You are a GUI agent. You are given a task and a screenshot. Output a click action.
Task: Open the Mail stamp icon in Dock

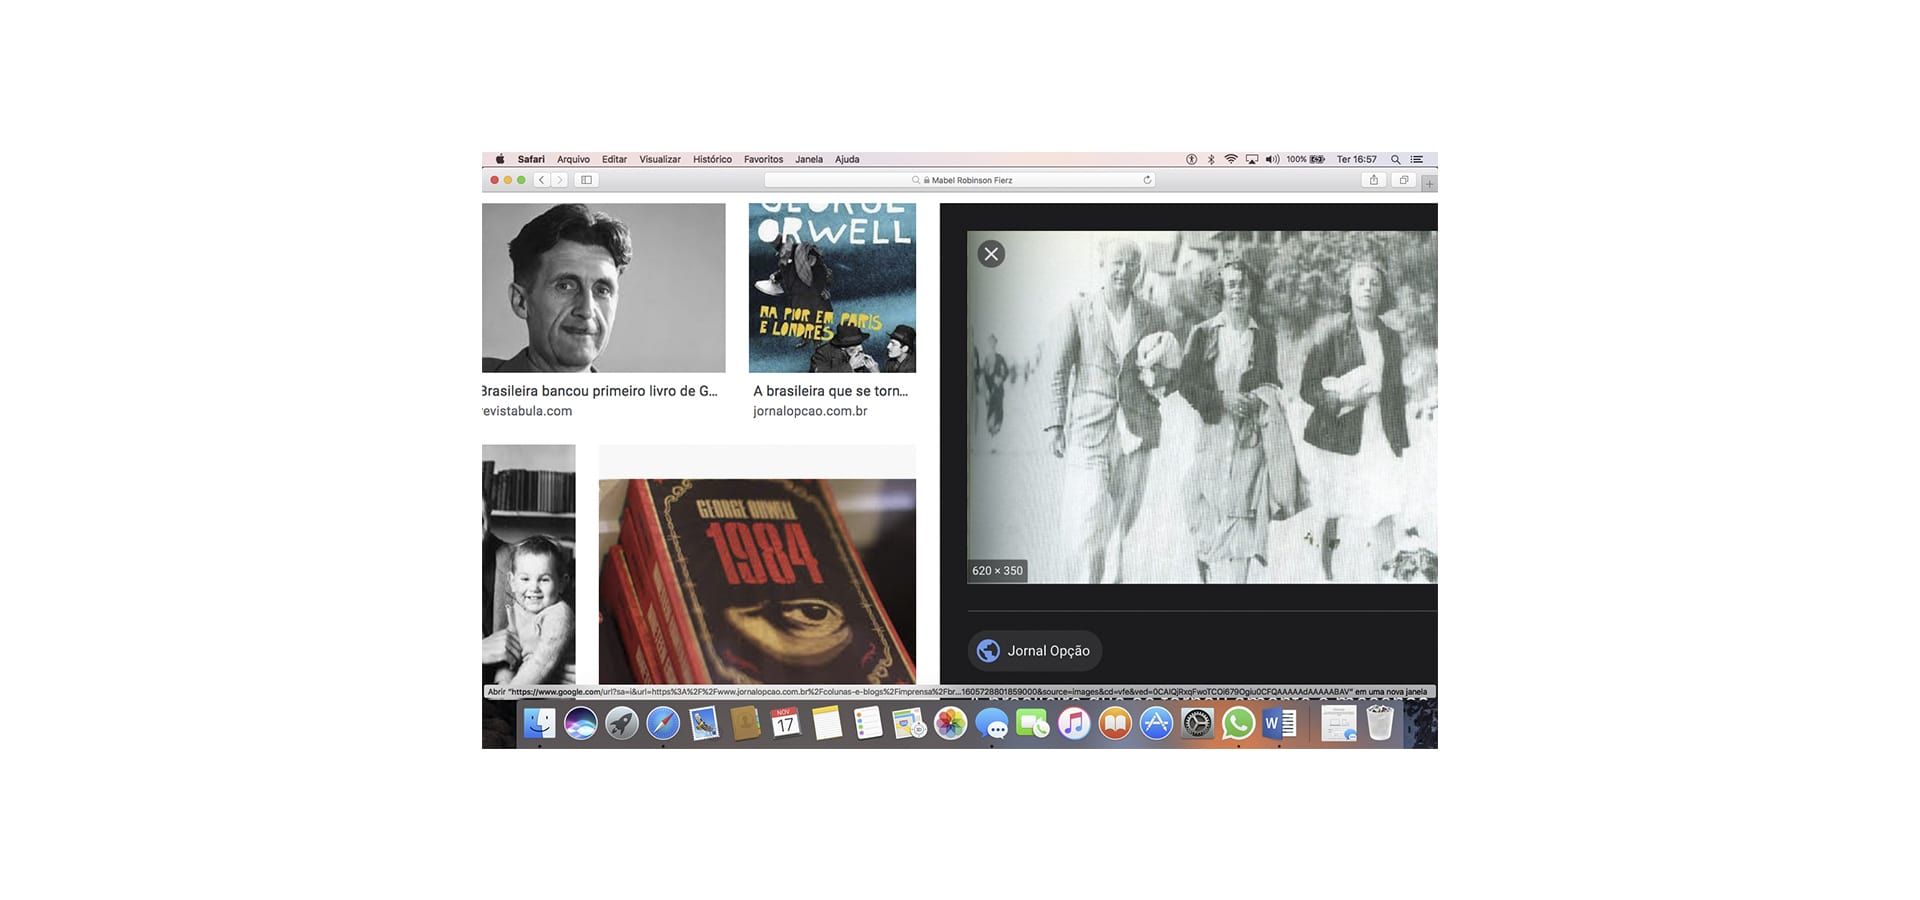[704, 723]
